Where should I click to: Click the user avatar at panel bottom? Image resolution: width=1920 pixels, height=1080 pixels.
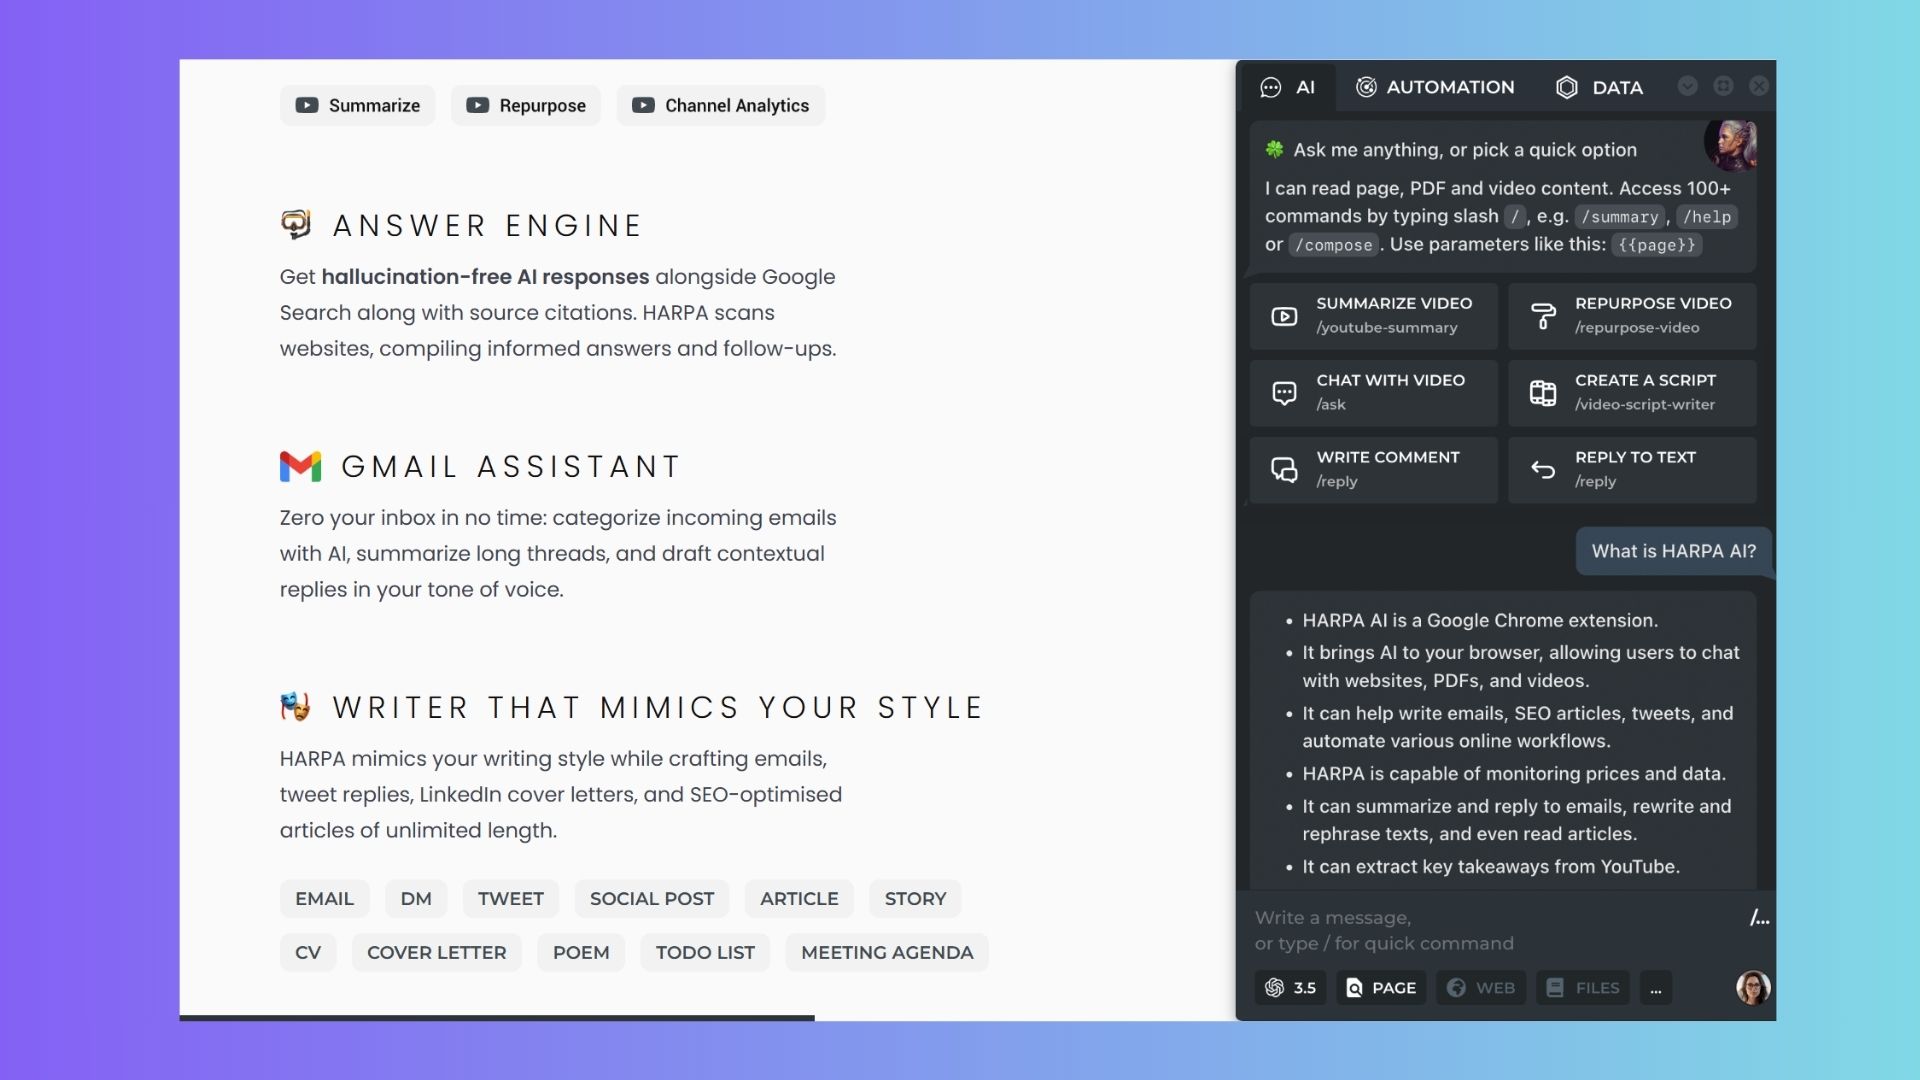1753,988
